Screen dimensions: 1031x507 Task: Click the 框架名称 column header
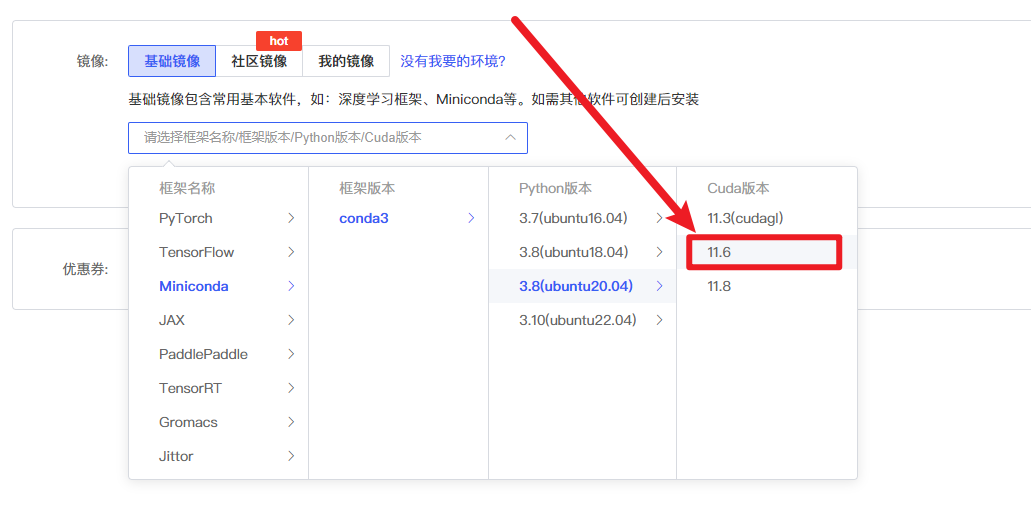[x=187, y=188]
